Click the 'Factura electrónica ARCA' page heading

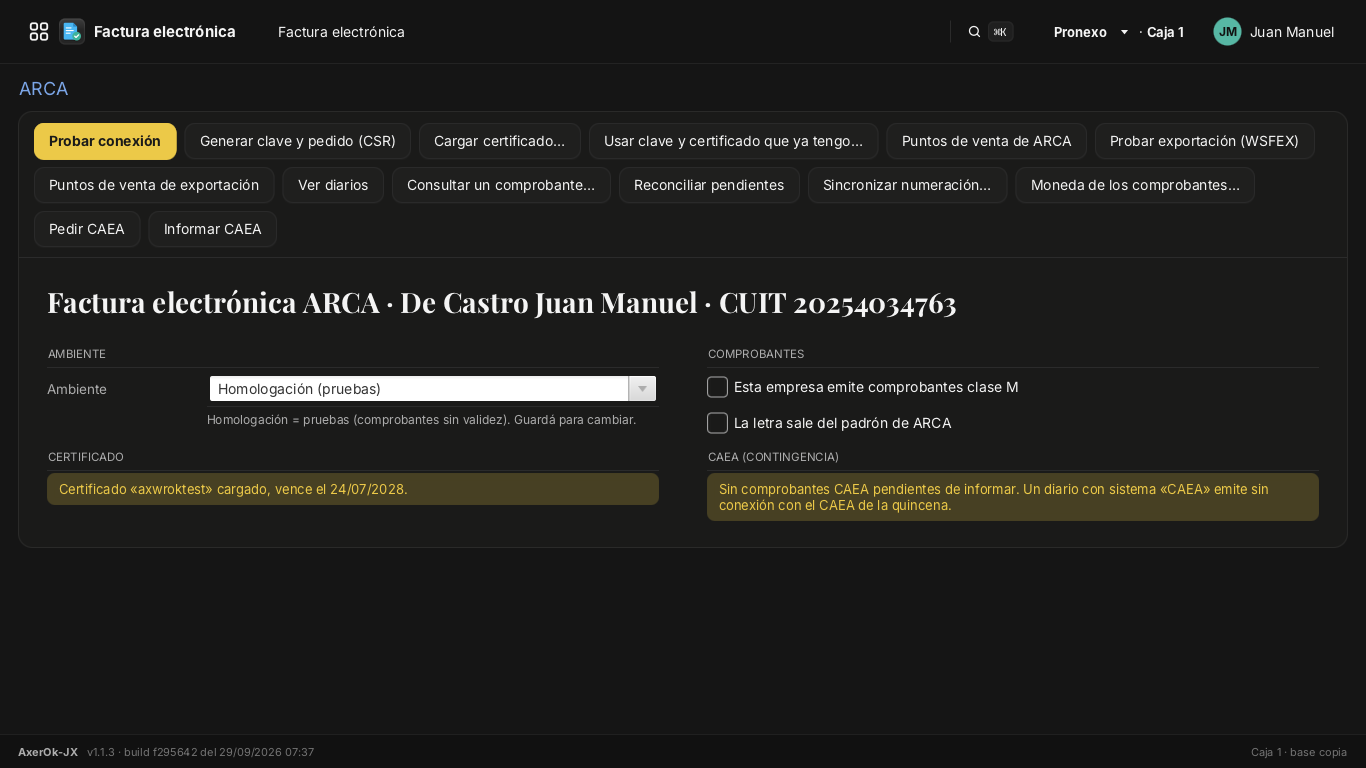point(502,302)
